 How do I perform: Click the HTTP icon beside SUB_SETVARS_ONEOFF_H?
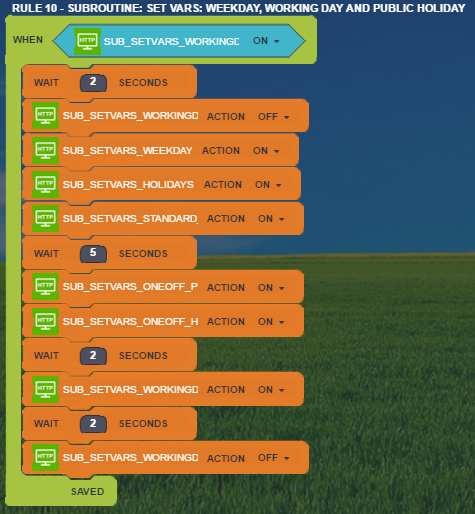click(46, 321)
